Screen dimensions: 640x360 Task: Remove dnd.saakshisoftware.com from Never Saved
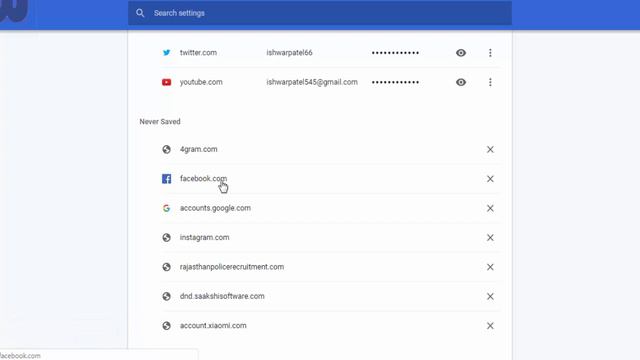(490, 296)
